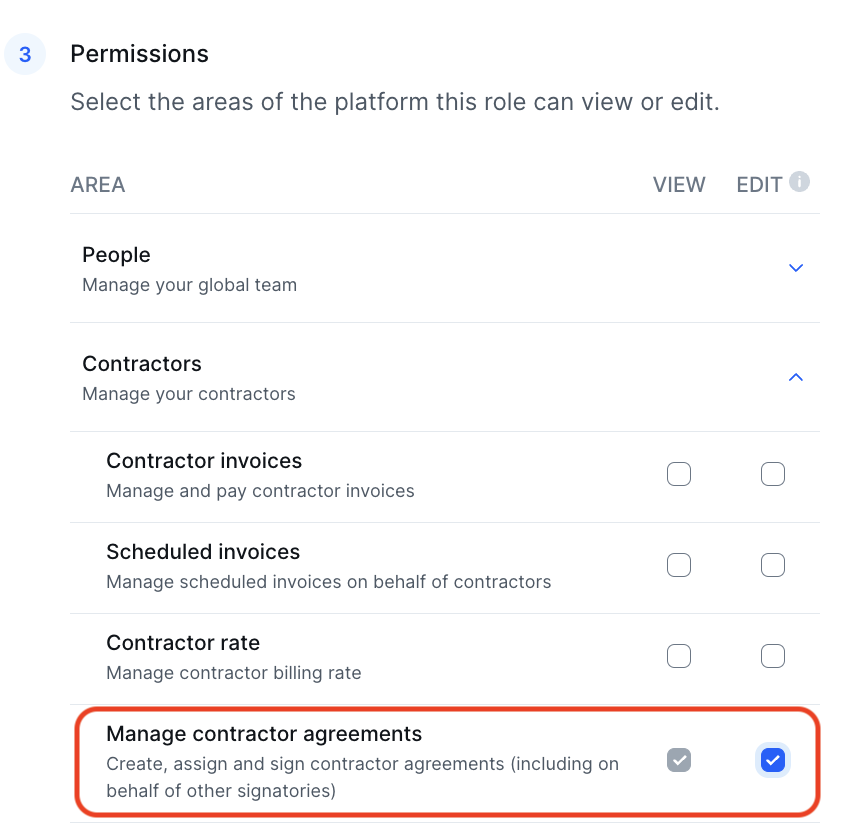Click the info icon next to EDIT
This screenshot has height=823, width=861.
(799, 182)
